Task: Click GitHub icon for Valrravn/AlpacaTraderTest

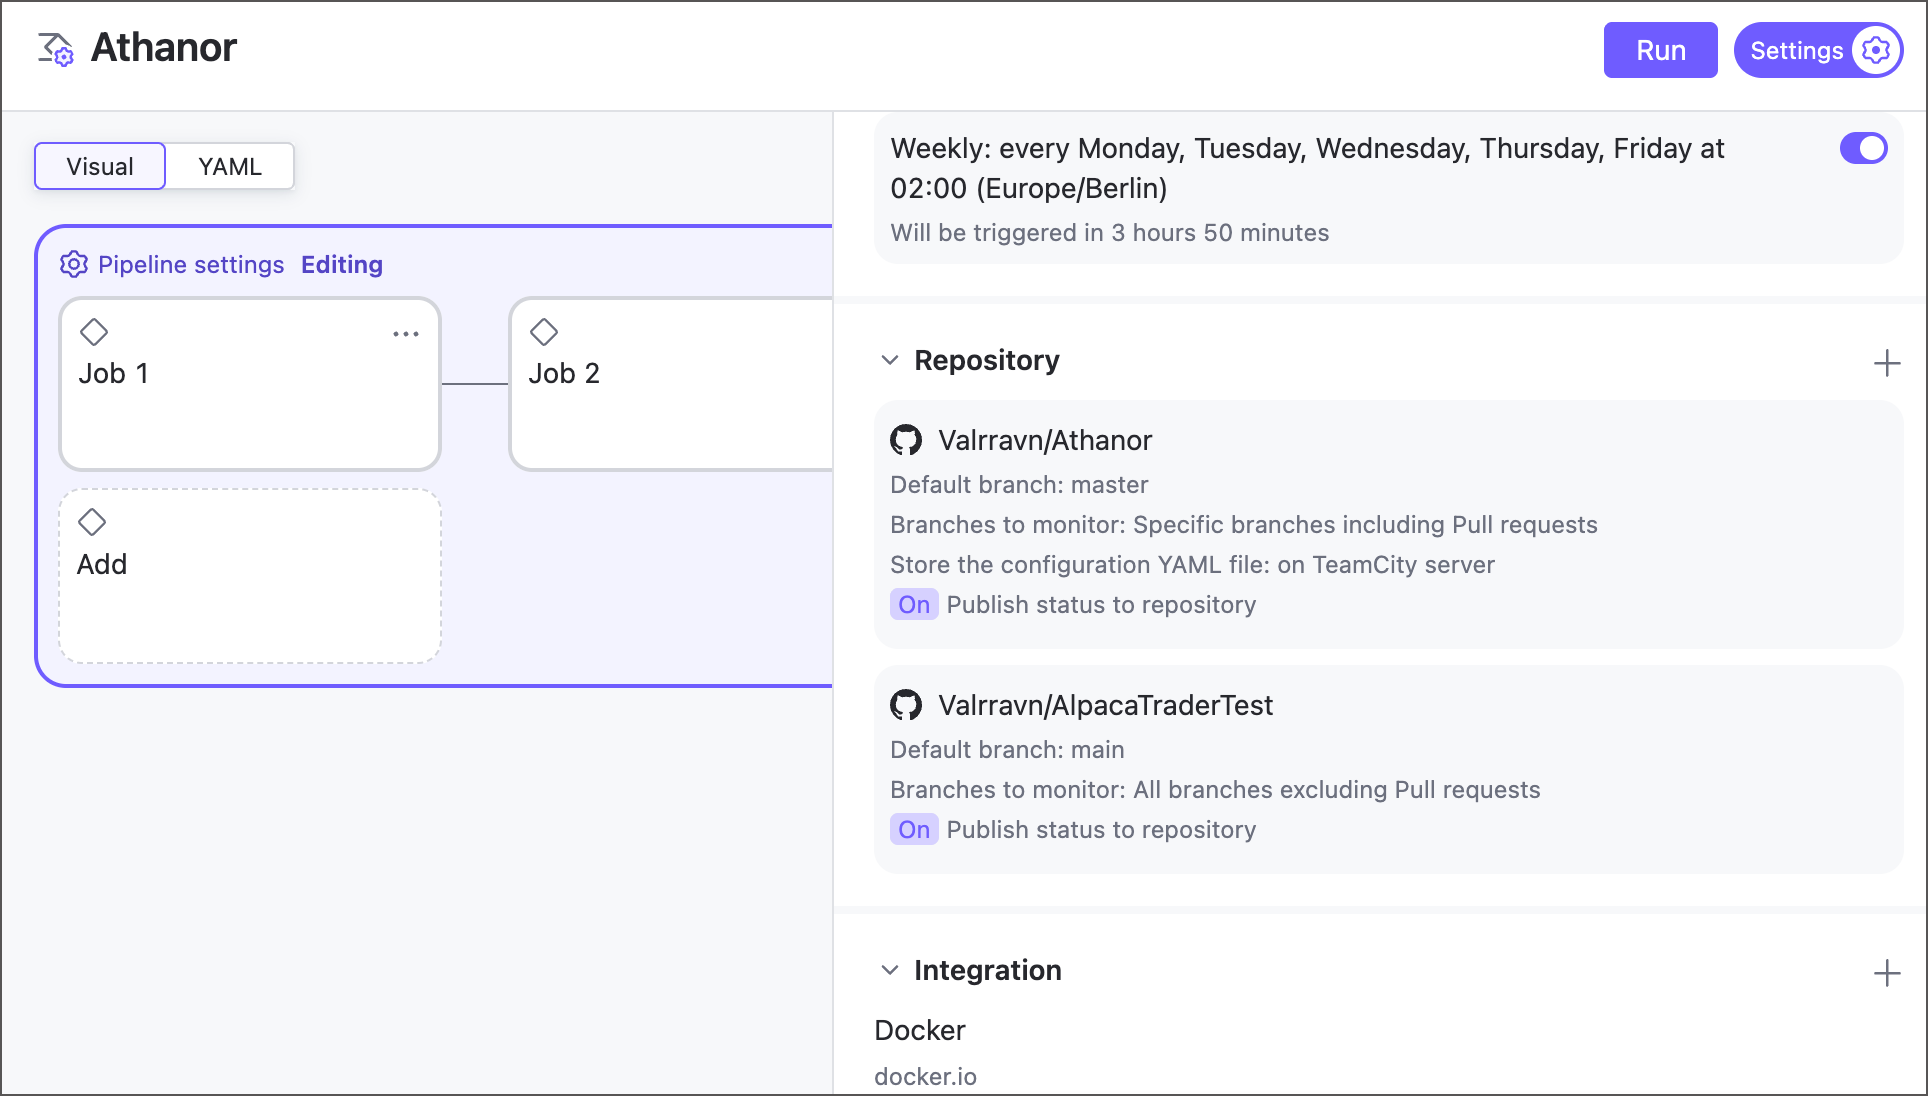Action: [x=906, y=705]
